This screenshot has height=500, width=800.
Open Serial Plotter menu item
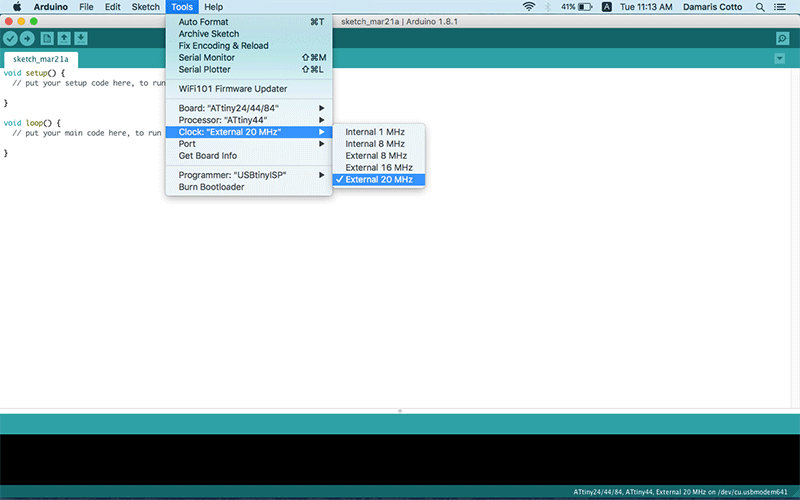point(249,69)
